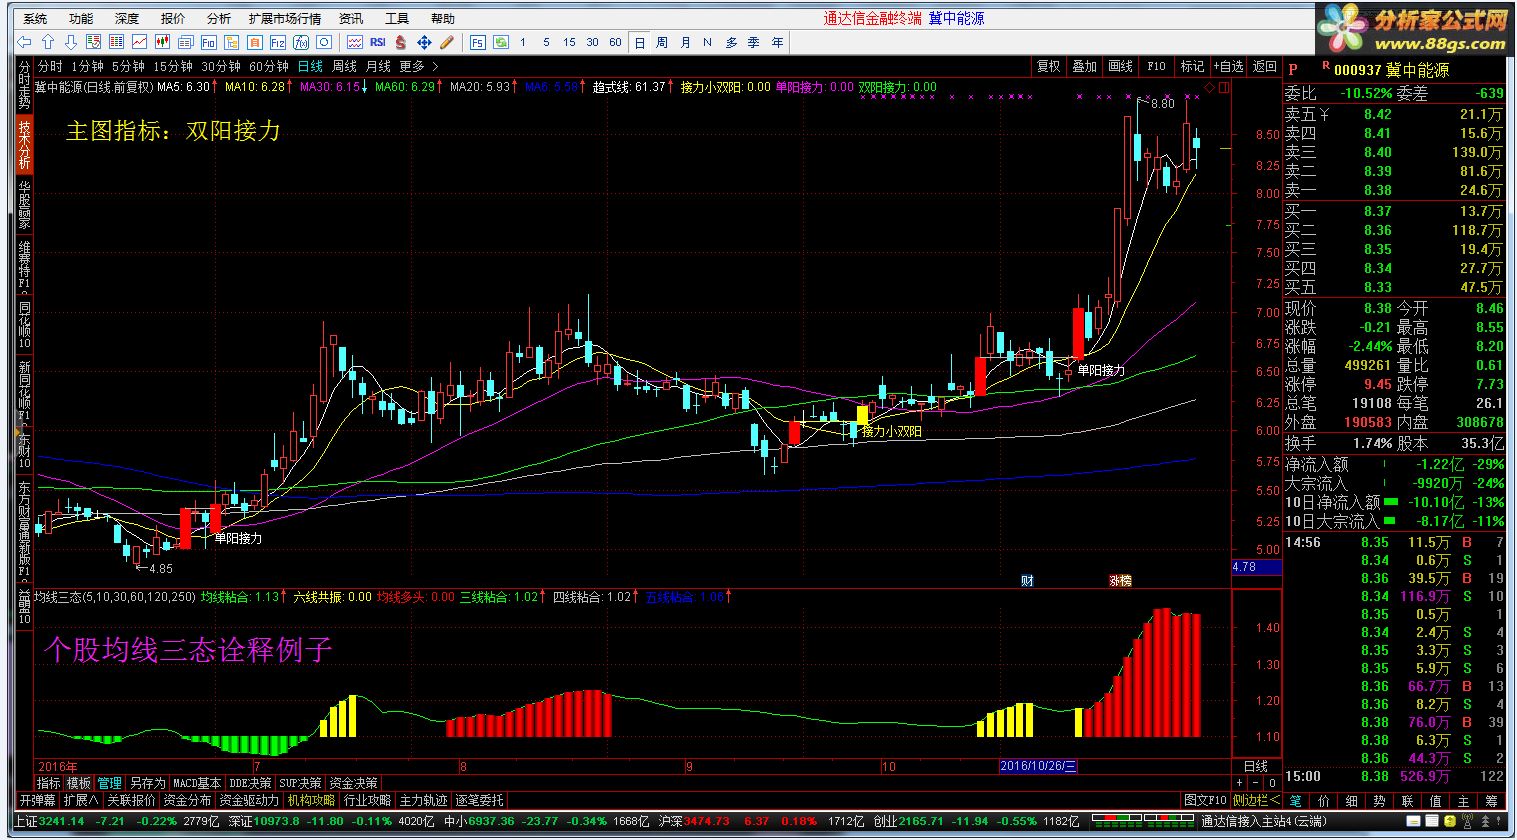Viewport: 1517px width, 840px height.
Task: Click the plus zoom-in chart button
Action: coord(1239,783)
